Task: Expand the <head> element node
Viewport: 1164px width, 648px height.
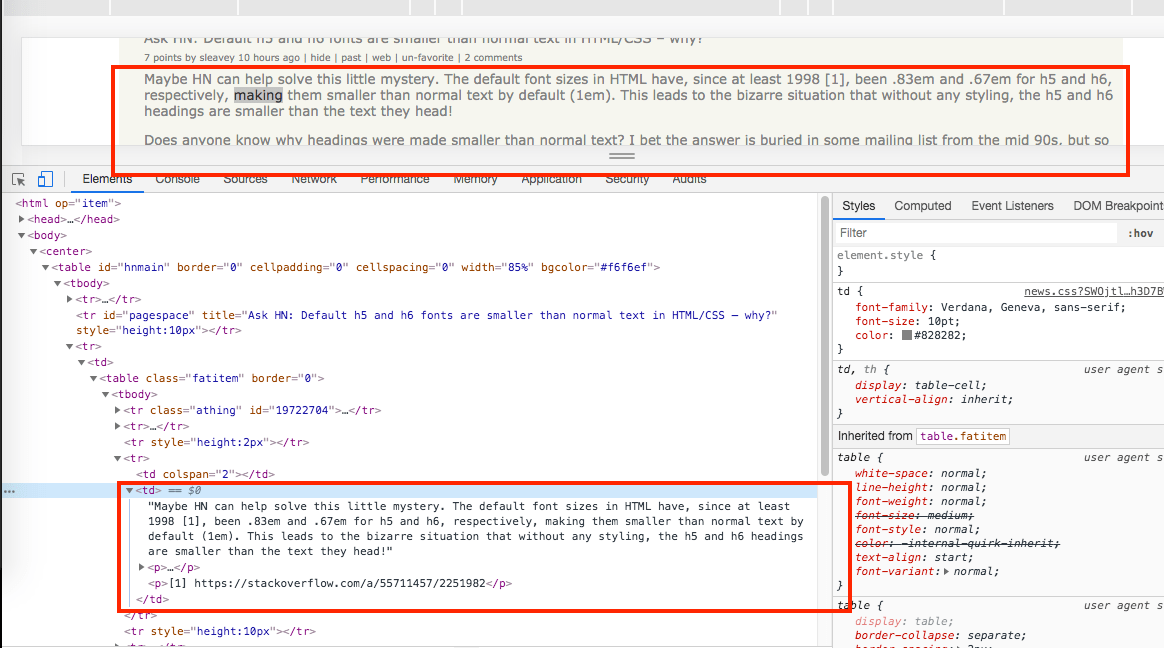Action: pos(23,219)
